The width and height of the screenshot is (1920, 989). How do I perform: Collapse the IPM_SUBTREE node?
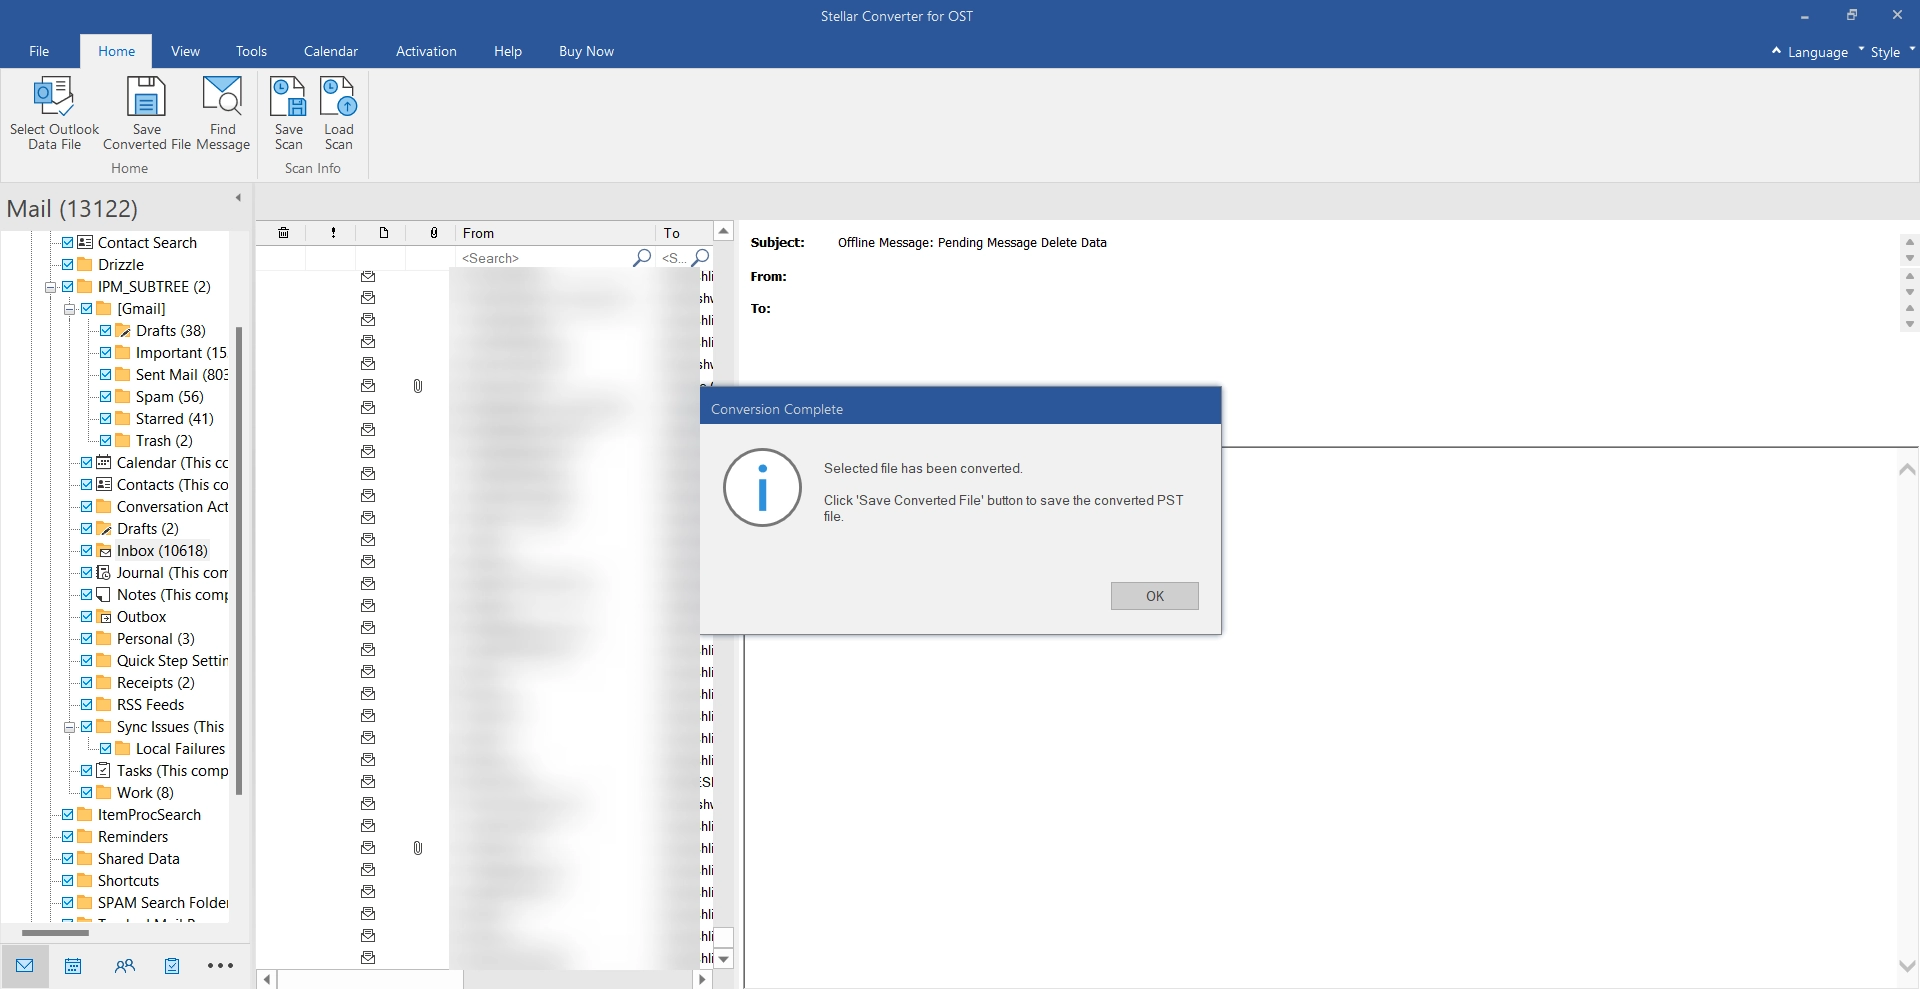[50, 287]
